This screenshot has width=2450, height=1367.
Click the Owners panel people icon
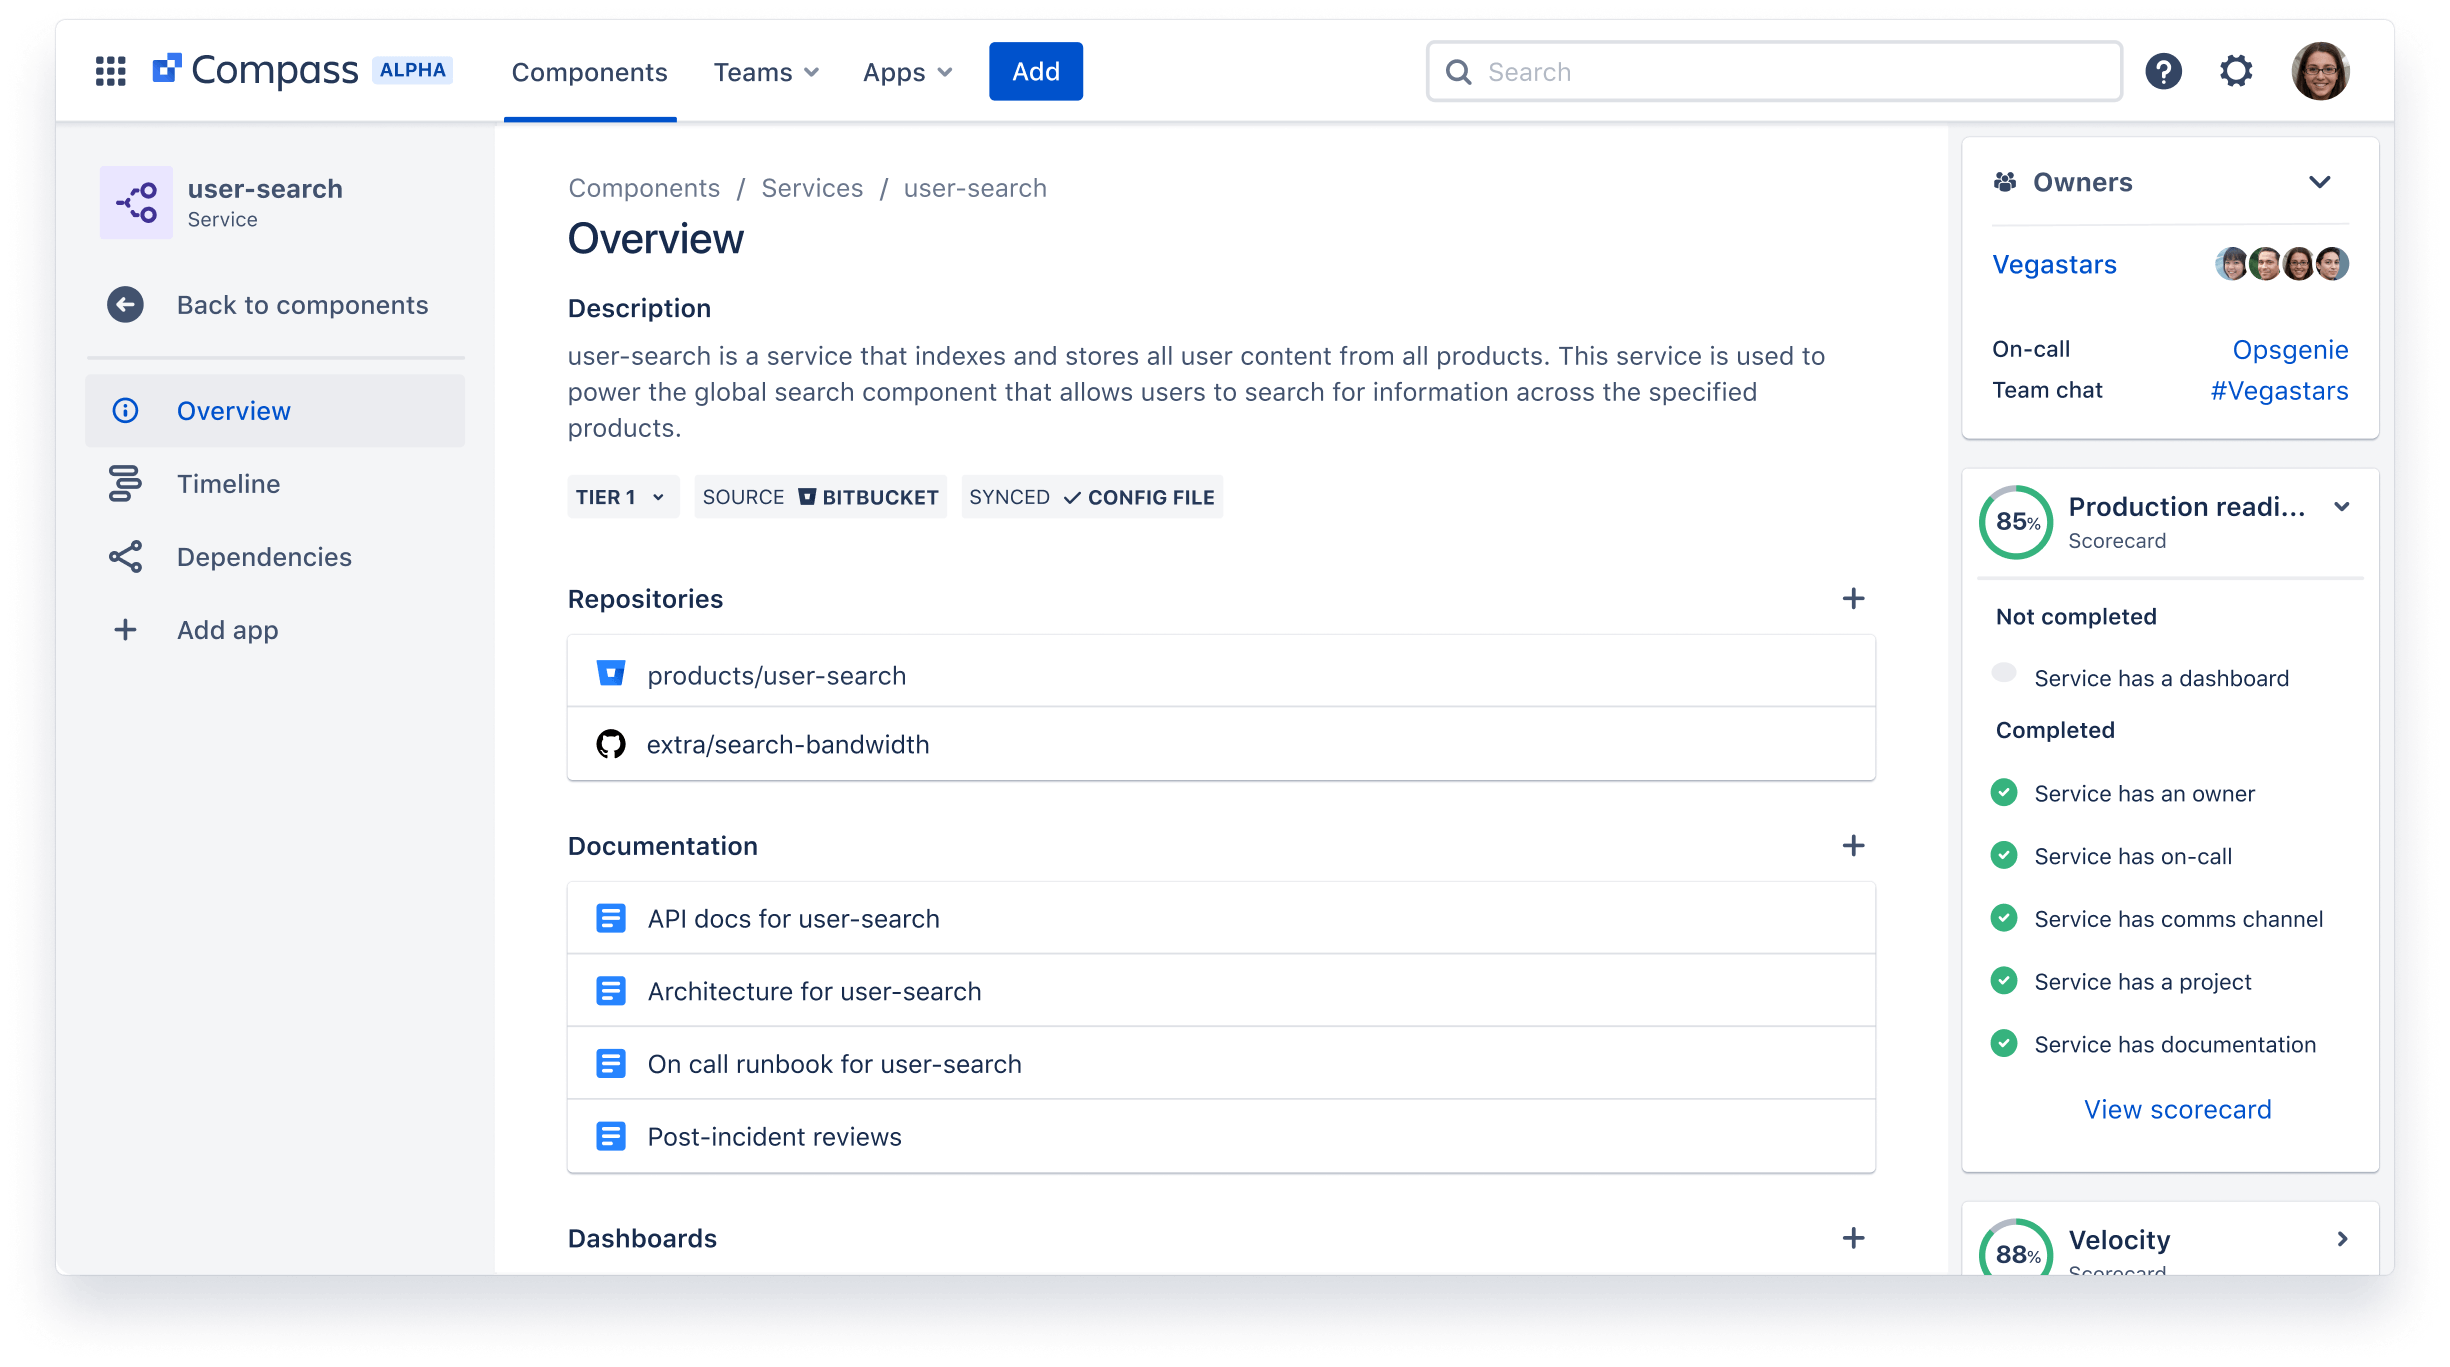[x=2004, y=181]
